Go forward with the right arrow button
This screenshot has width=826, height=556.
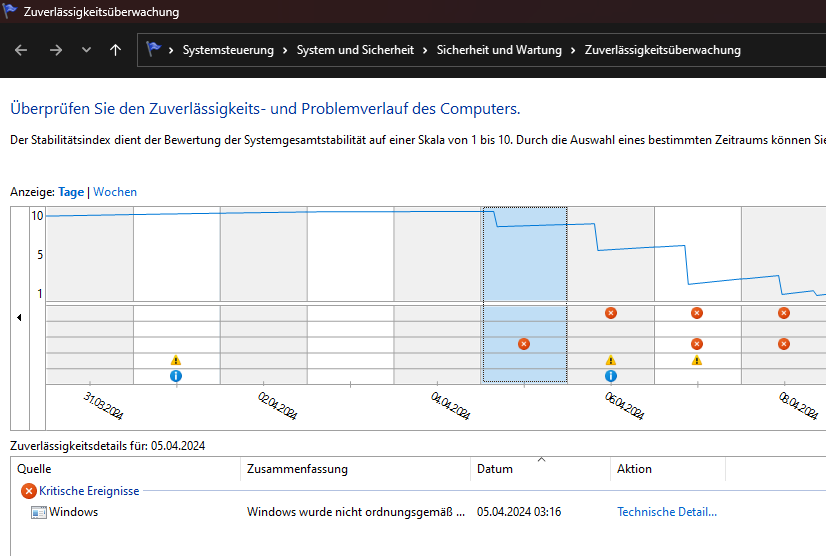[56, 50]
